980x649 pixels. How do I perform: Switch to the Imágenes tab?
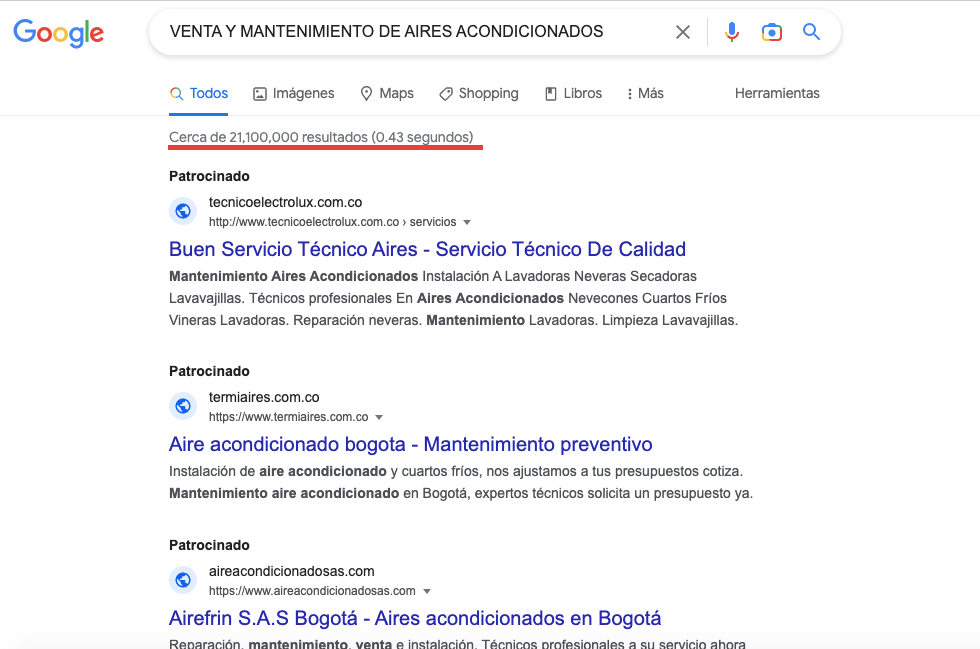point(294,94)
